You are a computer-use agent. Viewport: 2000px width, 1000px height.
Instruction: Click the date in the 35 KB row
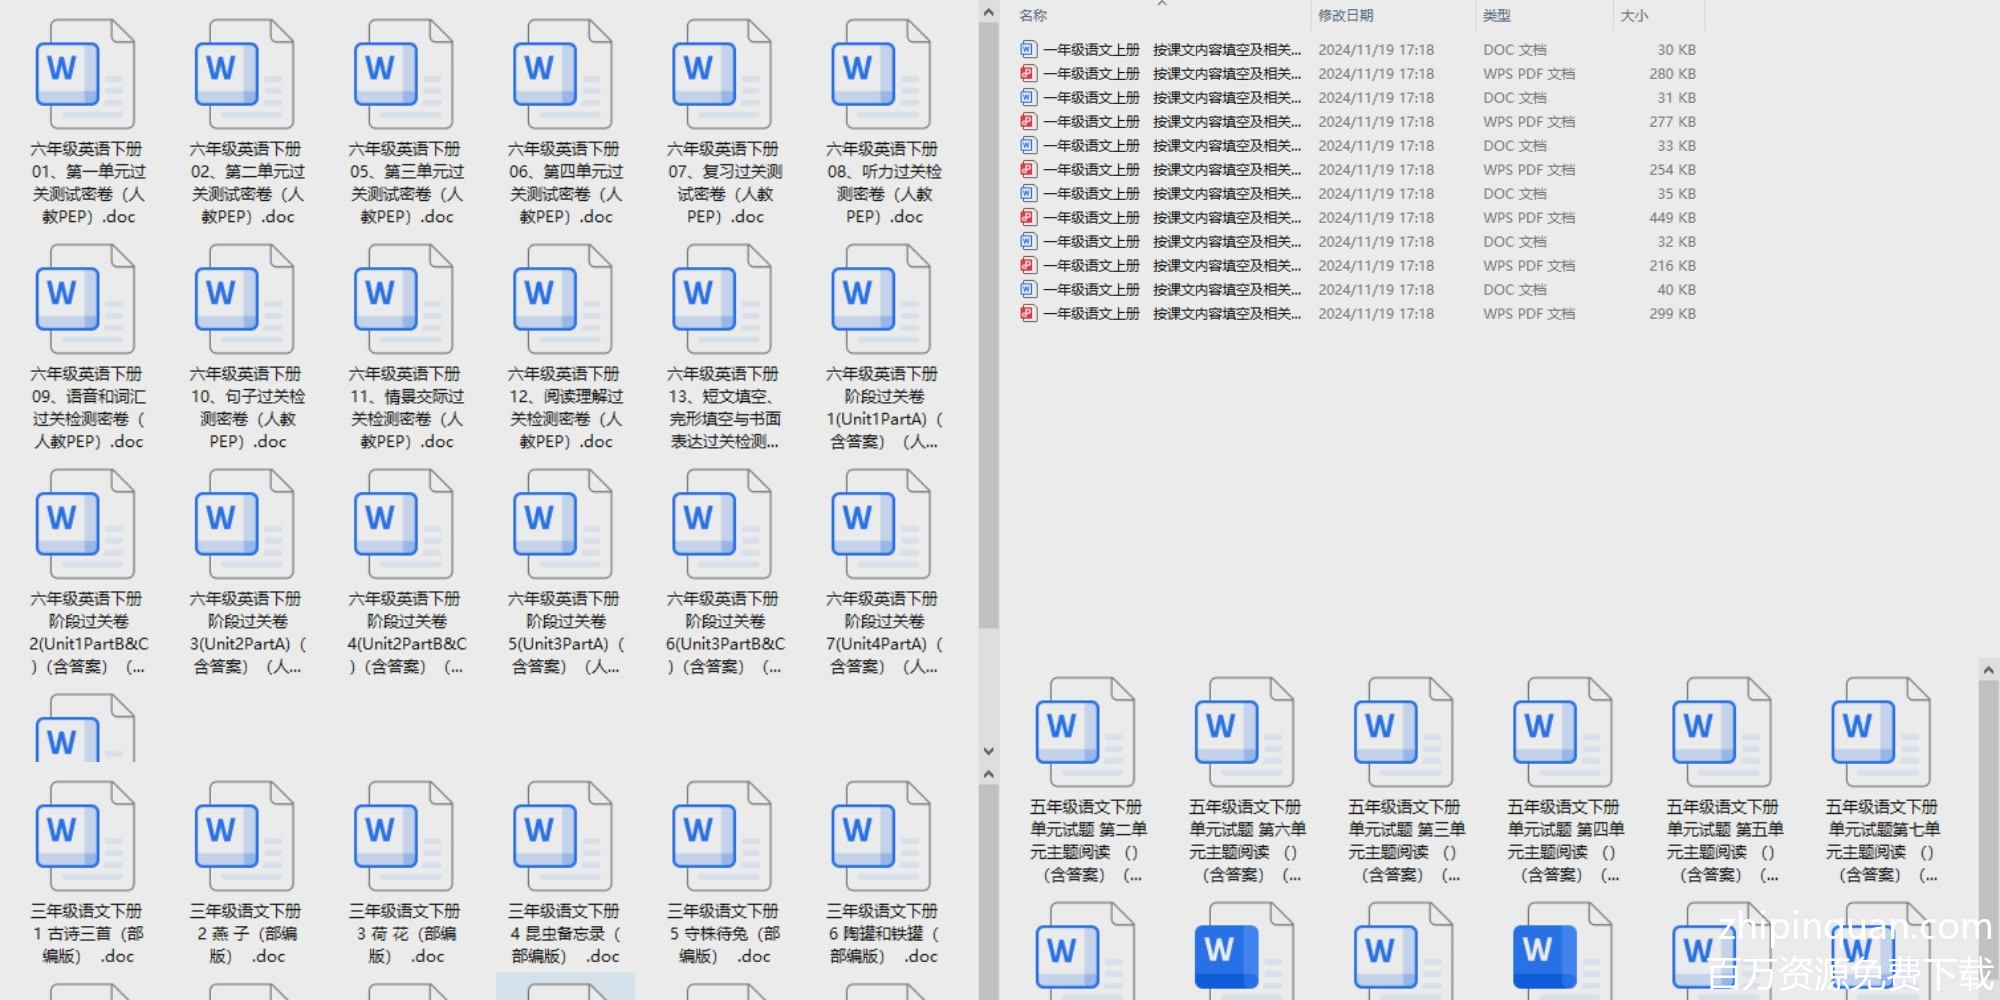click(x=1376, y=193)
